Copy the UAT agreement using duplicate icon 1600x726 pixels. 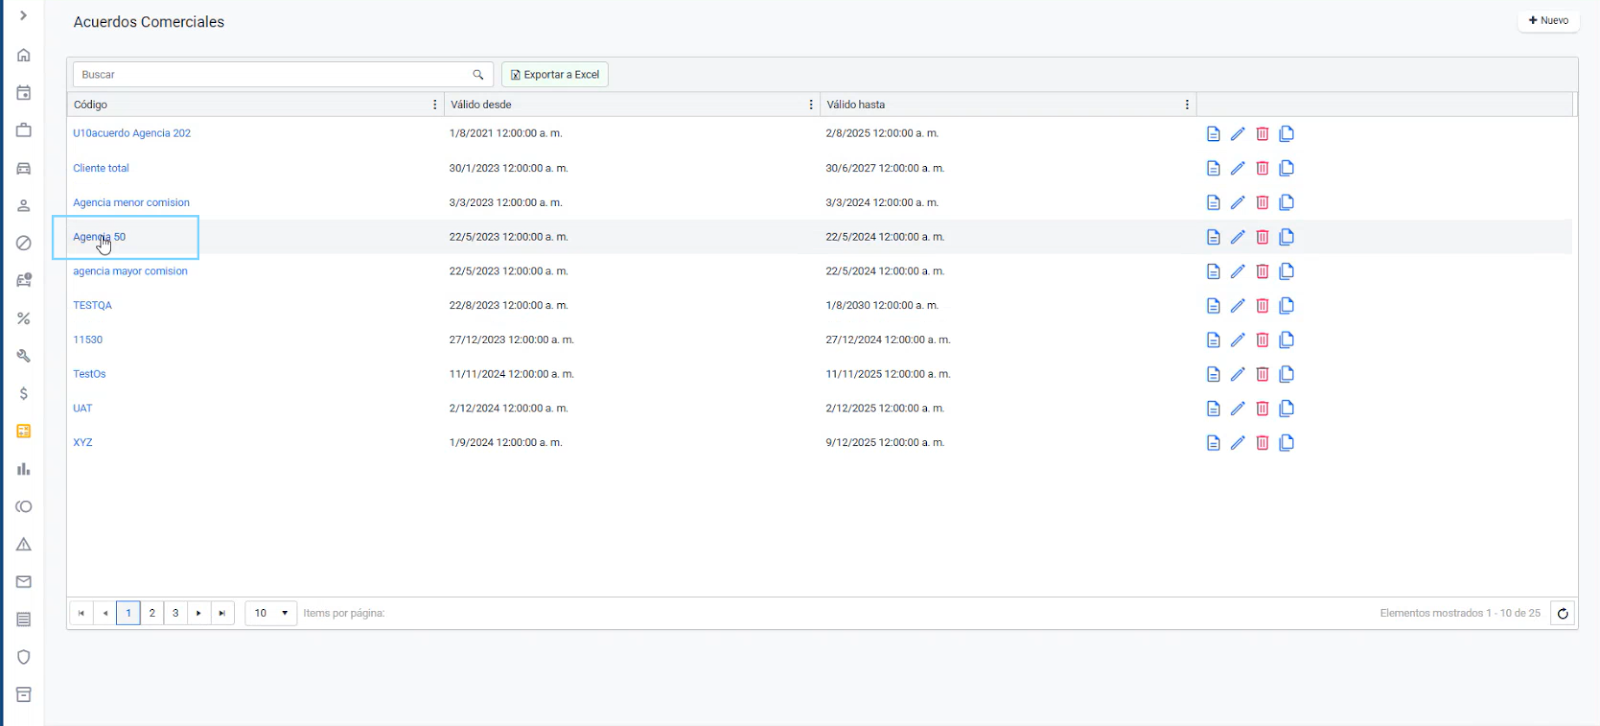coord(1287,408)
